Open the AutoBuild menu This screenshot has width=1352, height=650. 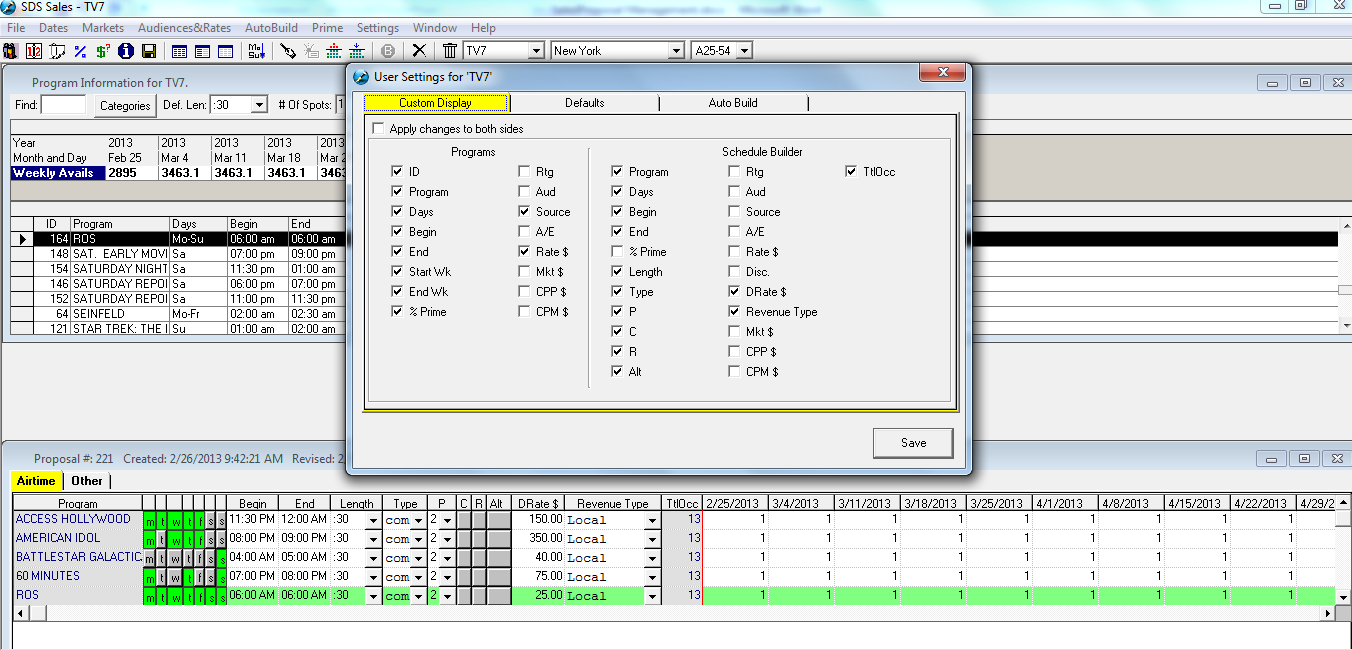pyautogui.click(x=271, y=28)
